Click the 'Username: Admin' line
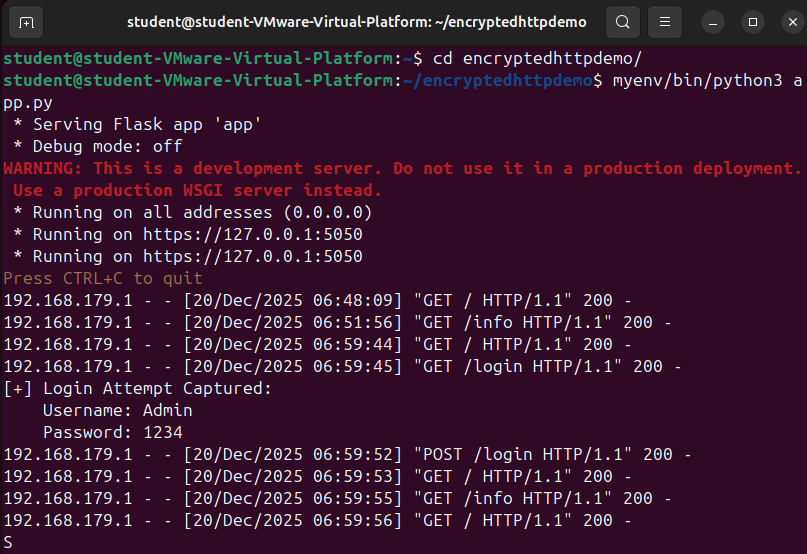This screenshot has width=807, height=554. (x=117, y=410)
